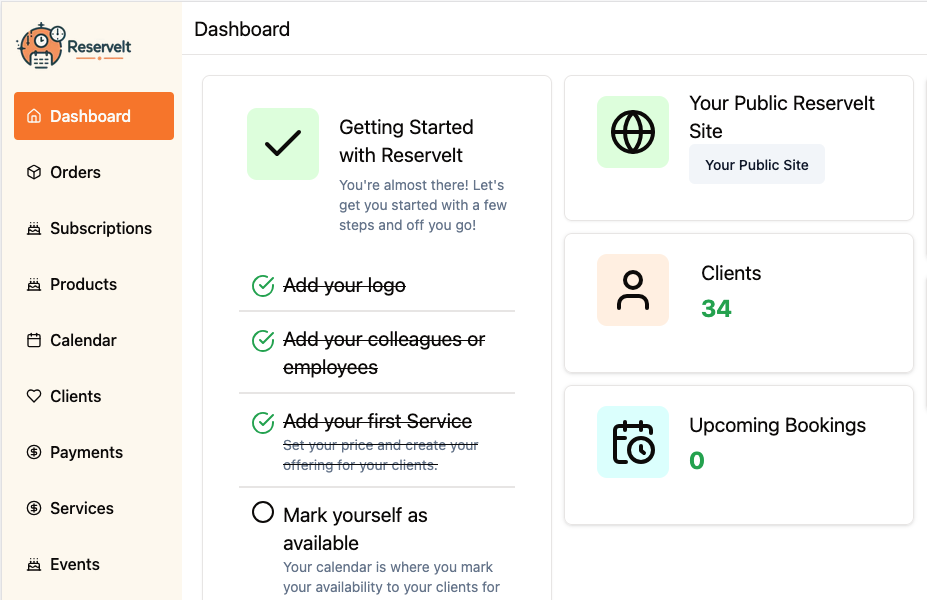927x600 pixels.
Task: Click the globe icon on Public Site card
Action: tap(632, 131)
